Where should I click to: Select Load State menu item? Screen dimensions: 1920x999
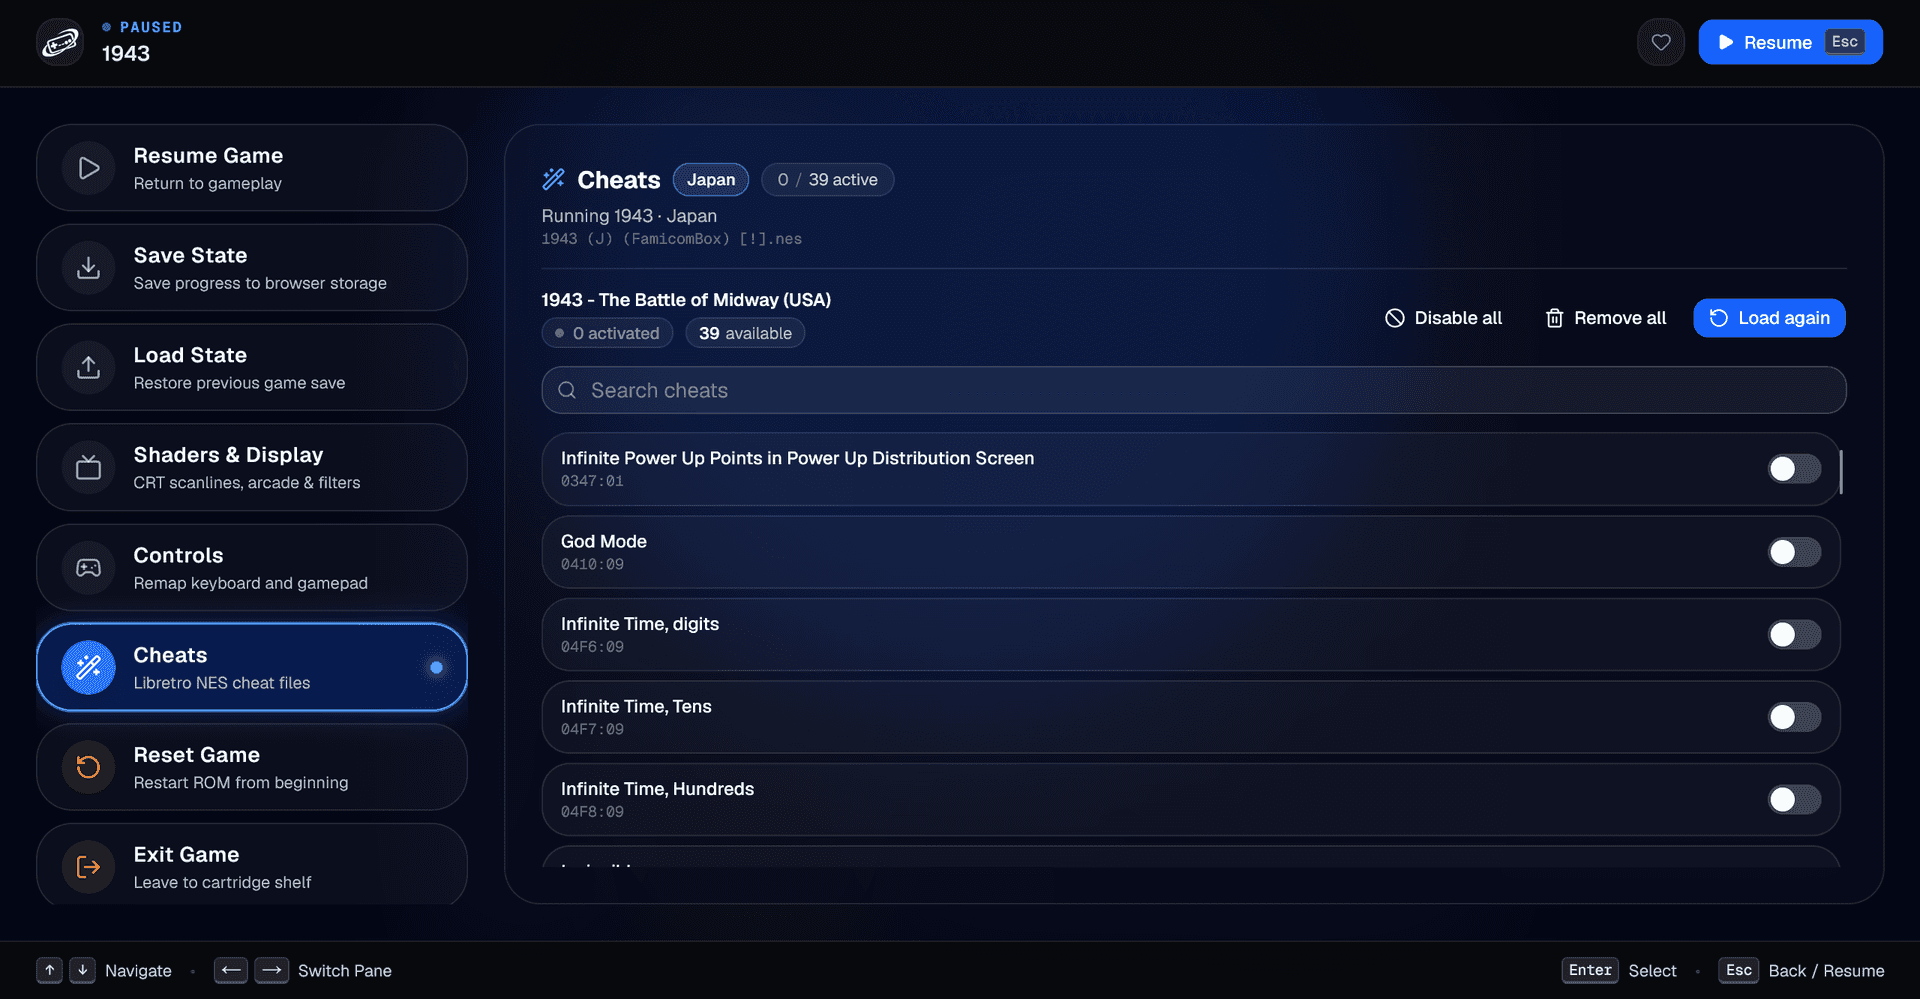tap(252, 367)
